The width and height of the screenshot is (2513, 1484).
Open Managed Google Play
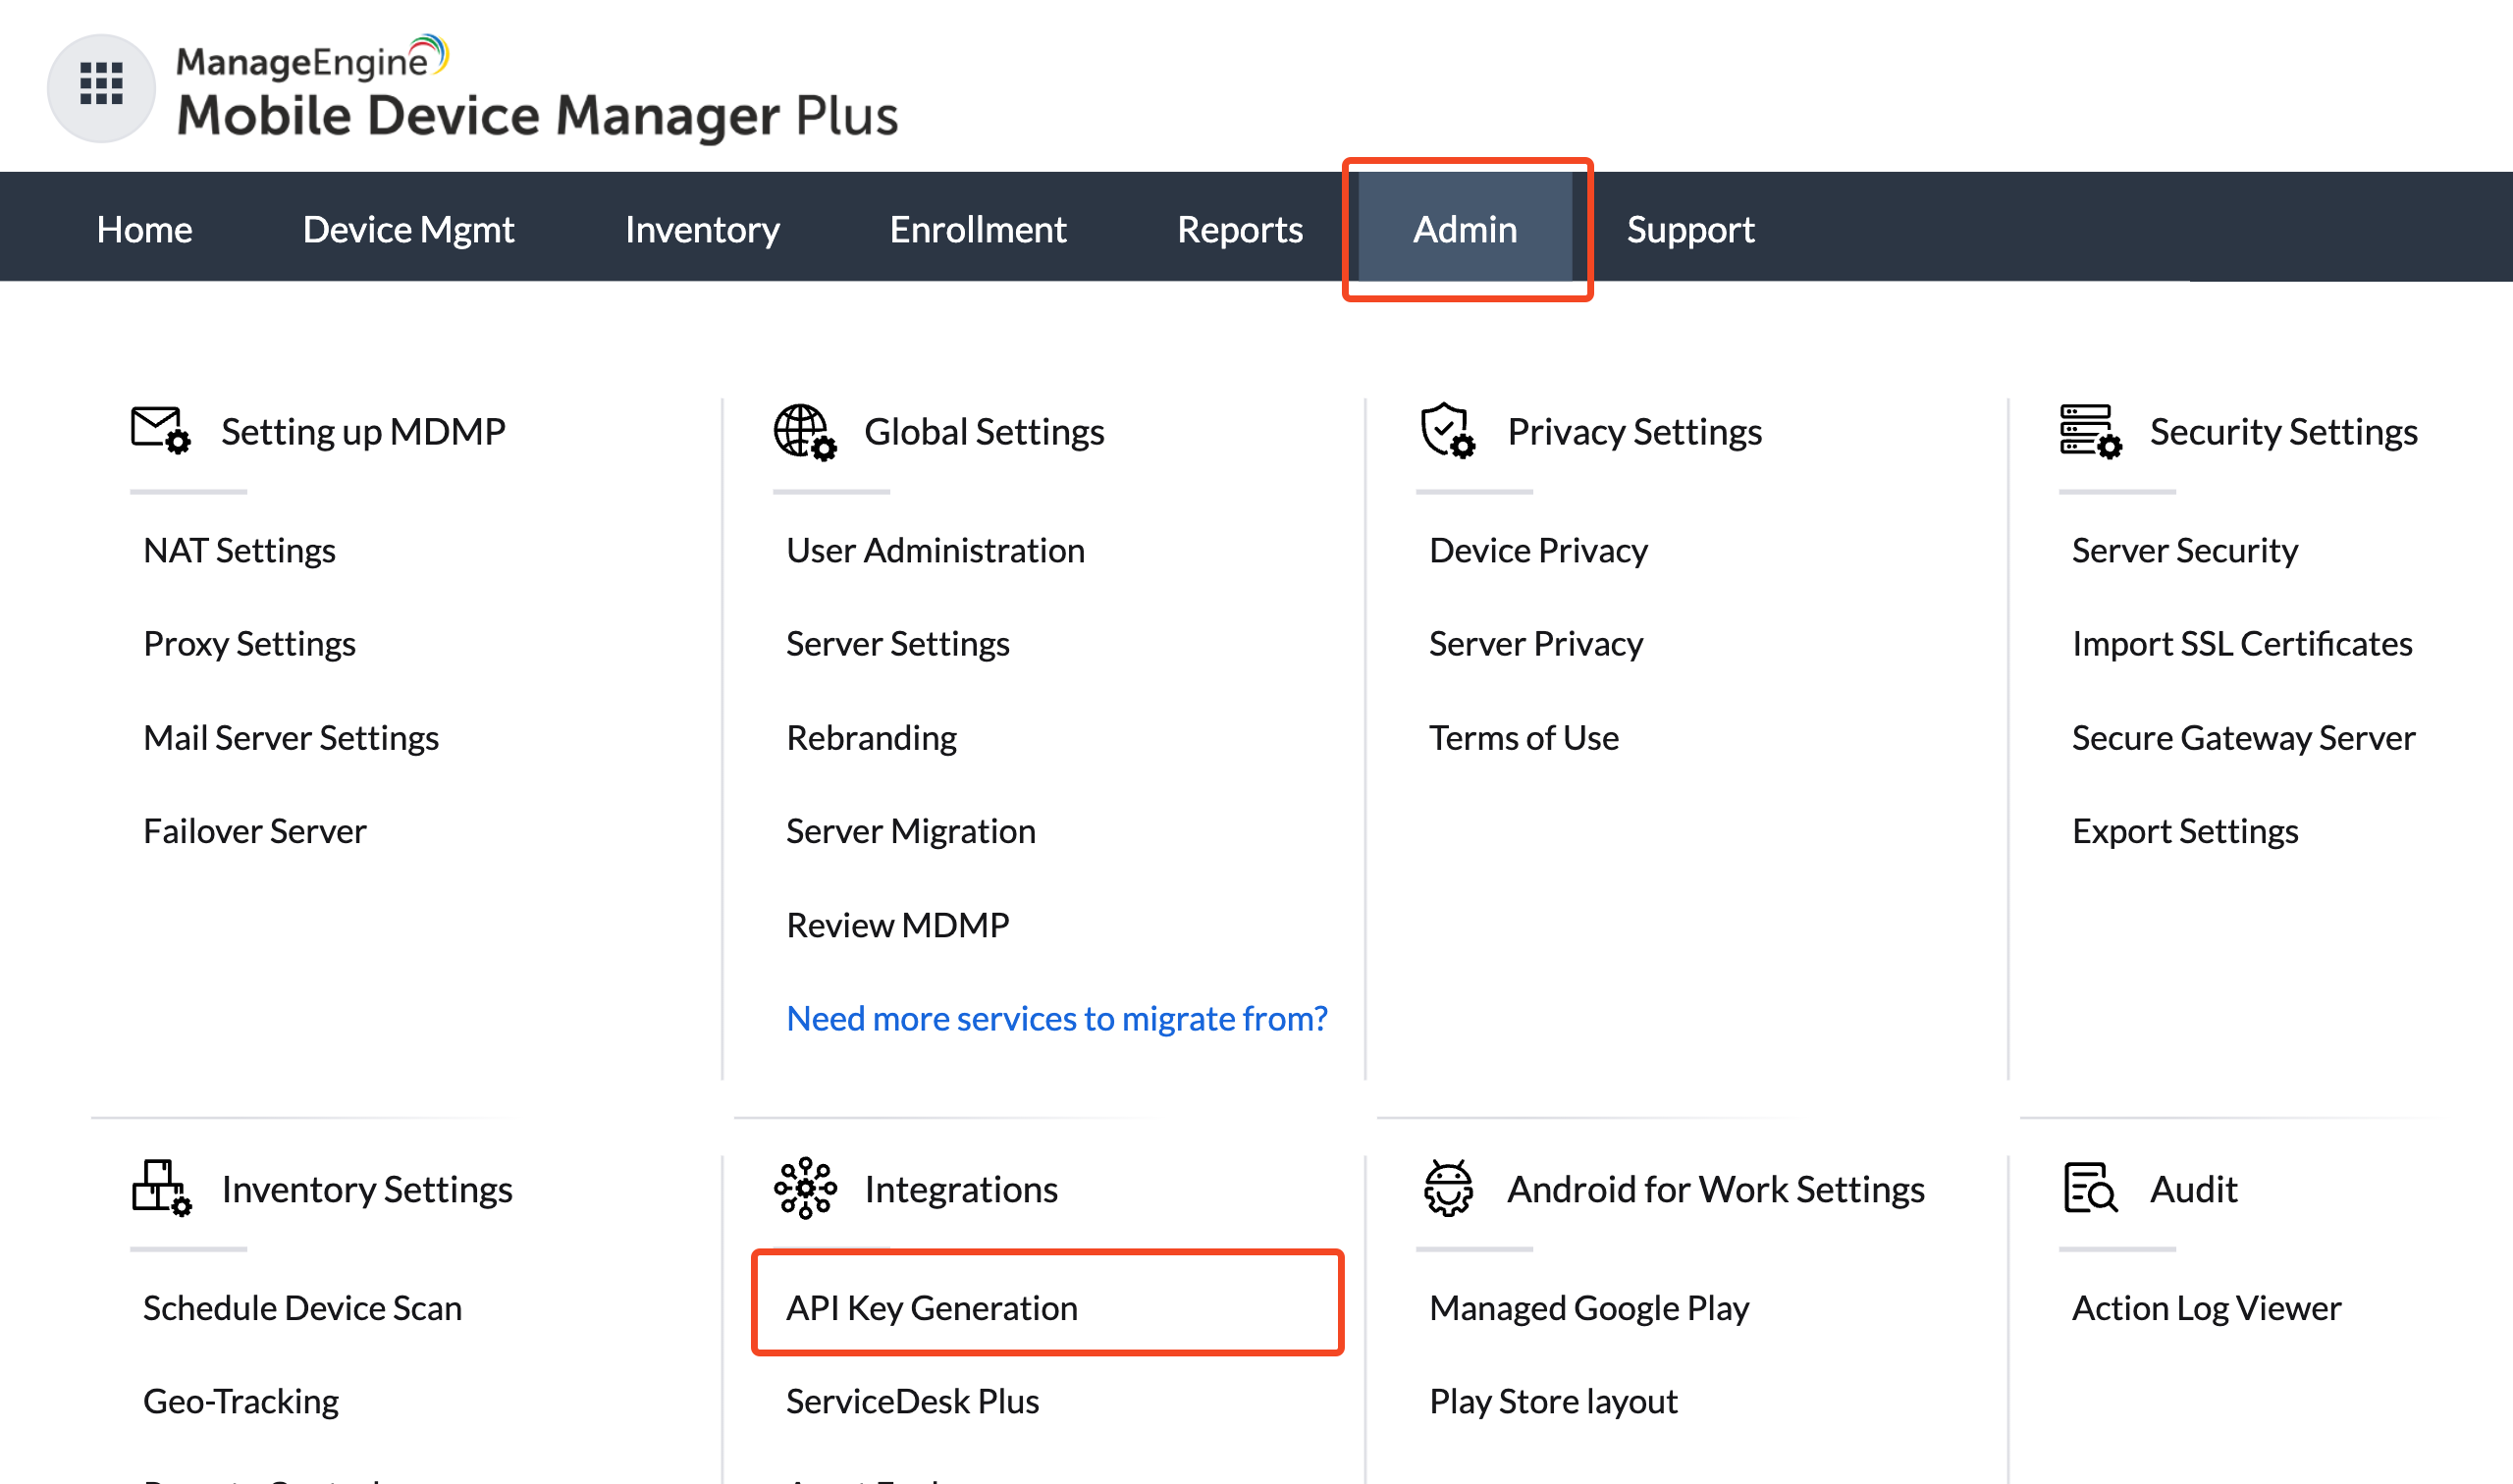point(1588,1307)
